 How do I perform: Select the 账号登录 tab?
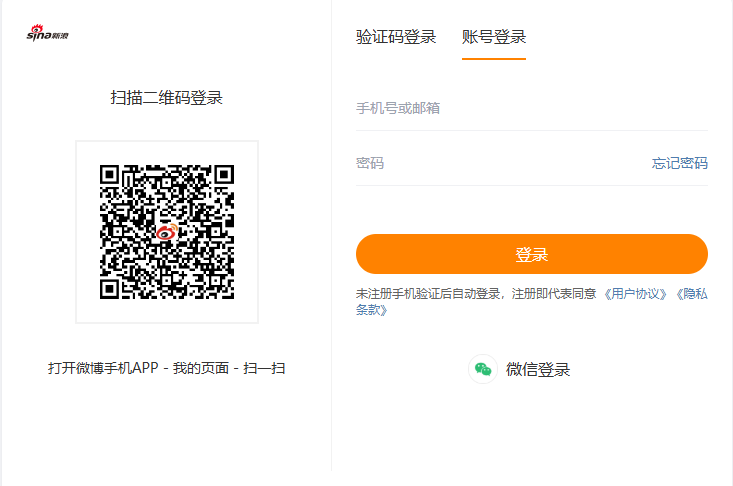tap(494, 37)
